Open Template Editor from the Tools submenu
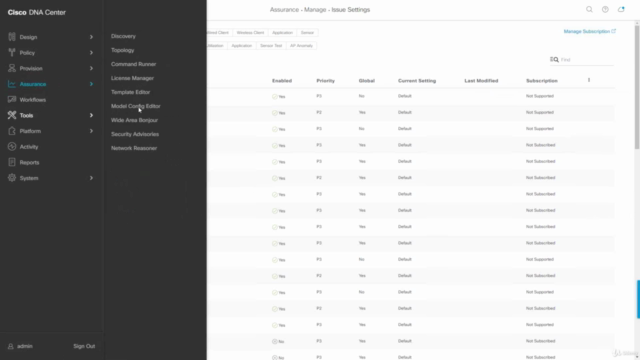This screenshot has width=640, height=360. point(131,92)
